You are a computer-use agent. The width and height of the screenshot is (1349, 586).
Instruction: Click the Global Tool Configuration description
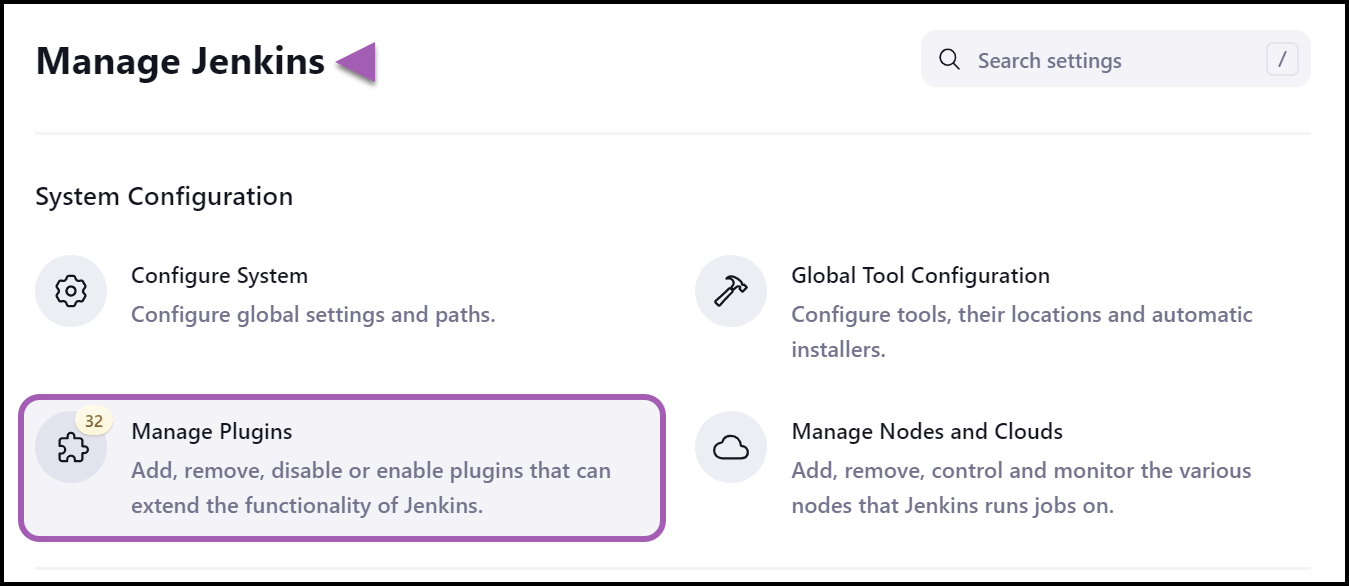pos(1021,331)
